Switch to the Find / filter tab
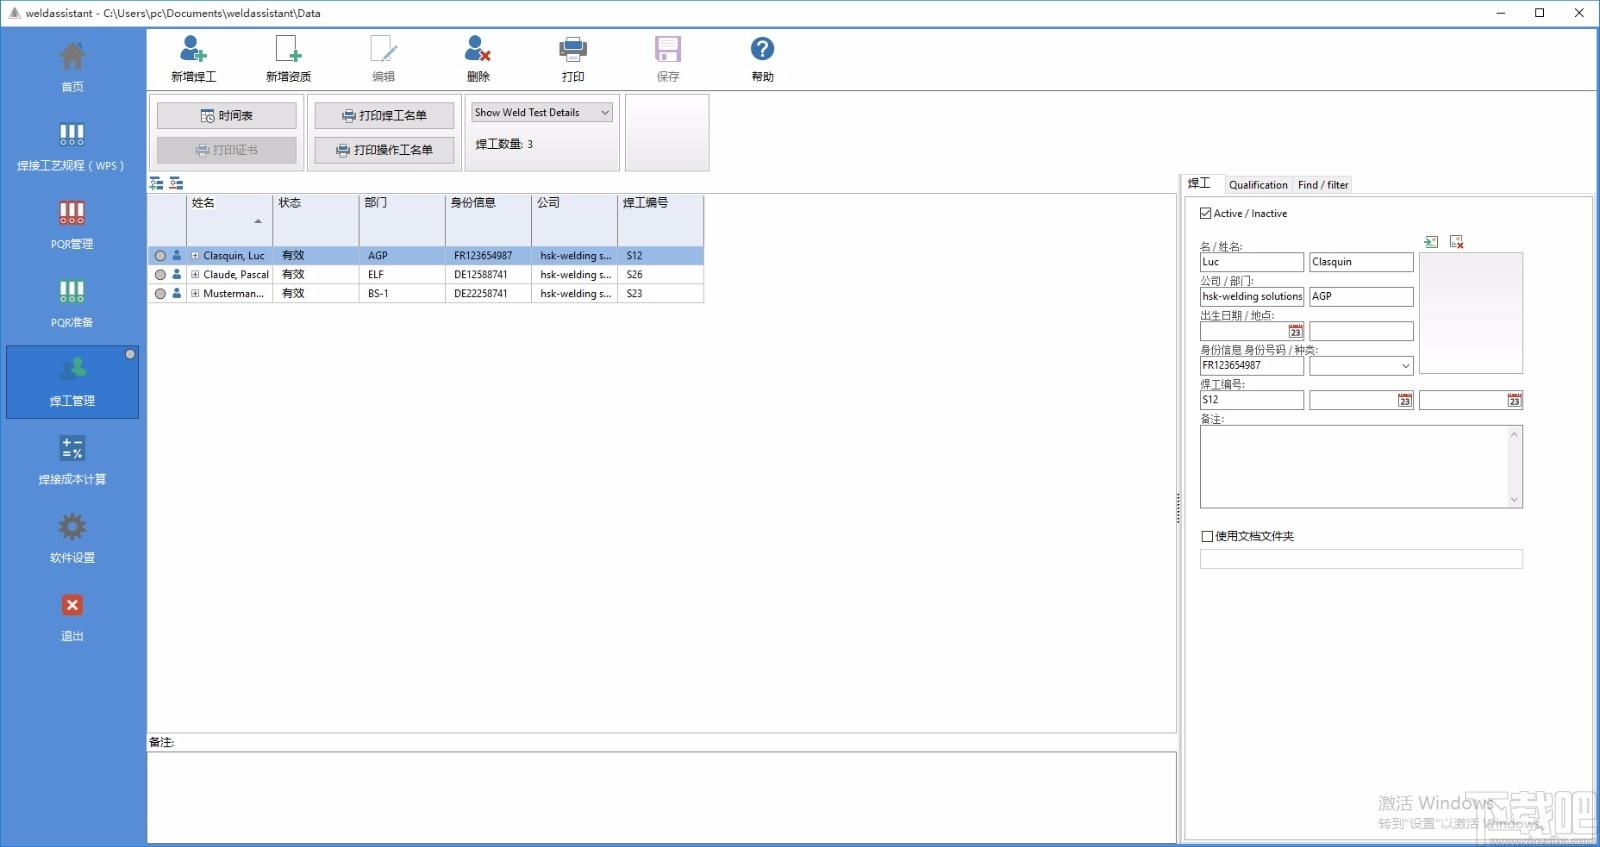This screenshot has width=1600, height=847. click(x=1323, y=185)
